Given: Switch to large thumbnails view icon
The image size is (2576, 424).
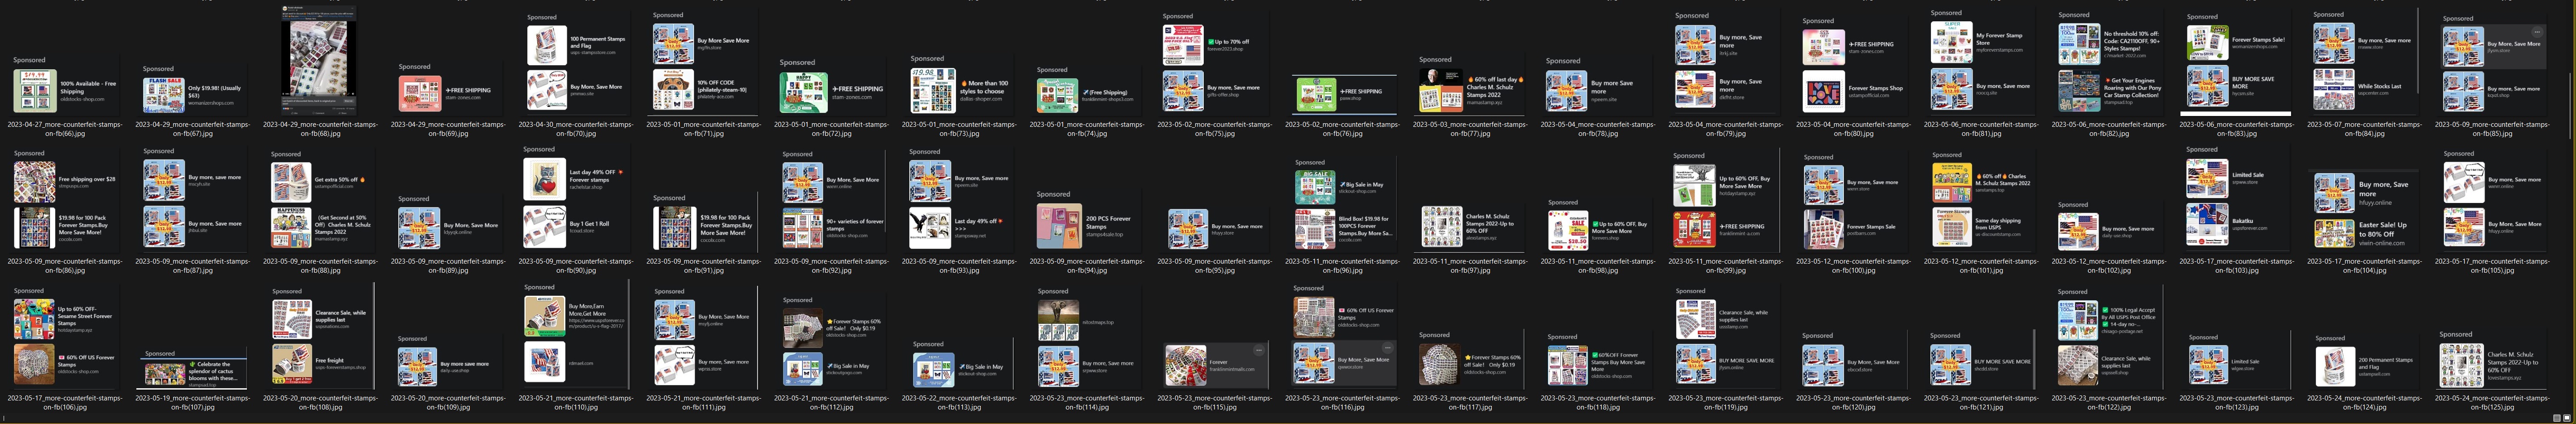Looking at the screenshot, I should click(x=2567, y=418).
